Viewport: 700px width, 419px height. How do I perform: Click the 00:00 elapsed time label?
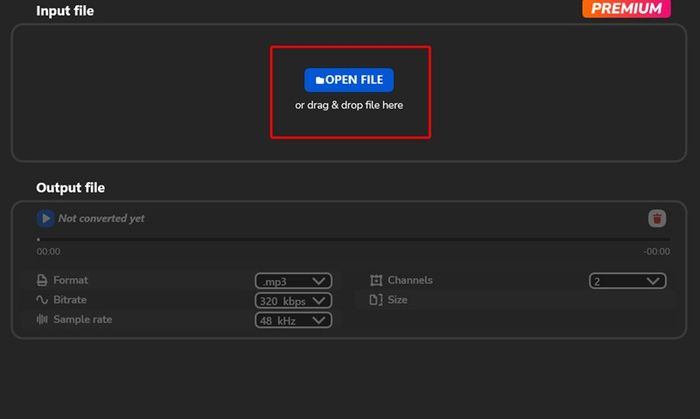click(48, 252)
